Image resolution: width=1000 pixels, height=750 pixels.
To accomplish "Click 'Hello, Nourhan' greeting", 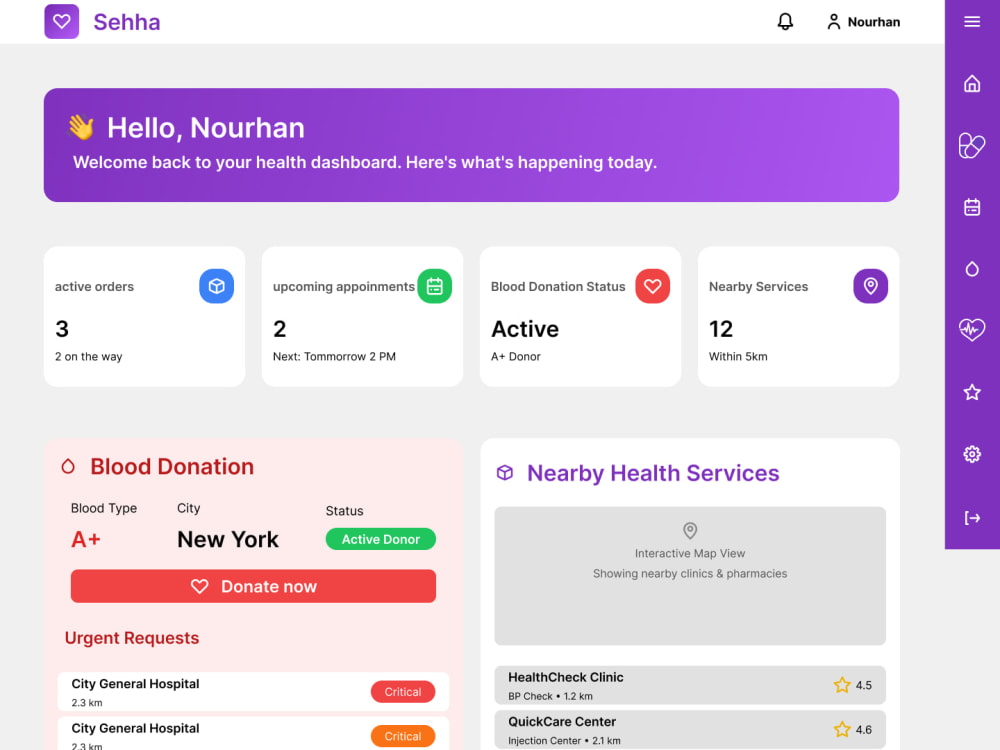I will click(205, 128).
